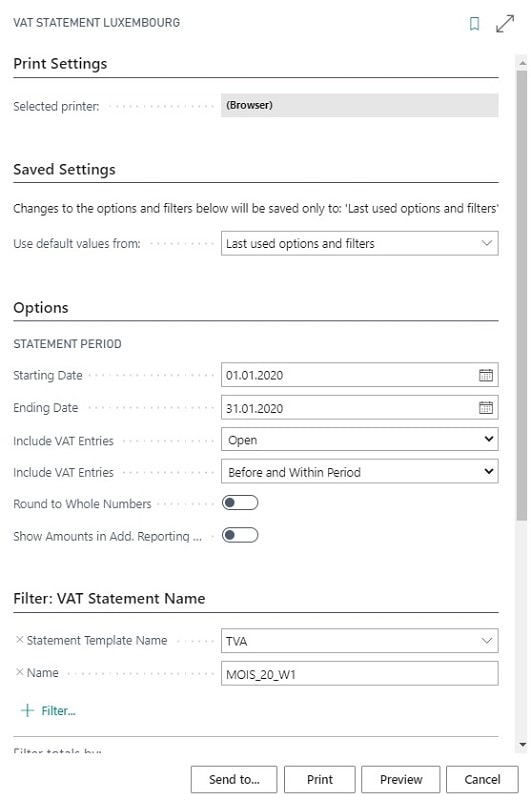The width and height of the screenshot is (531, 800).
Task: Click the Send to... button
Action: coord(234,779)
